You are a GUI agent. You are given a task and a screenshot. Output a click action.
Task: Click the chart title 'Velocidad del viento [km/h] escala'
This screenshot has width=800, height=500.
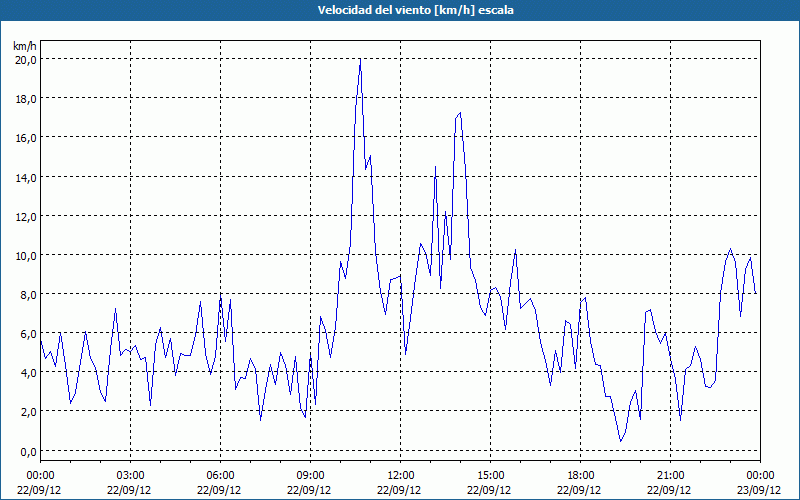(415, 10)
